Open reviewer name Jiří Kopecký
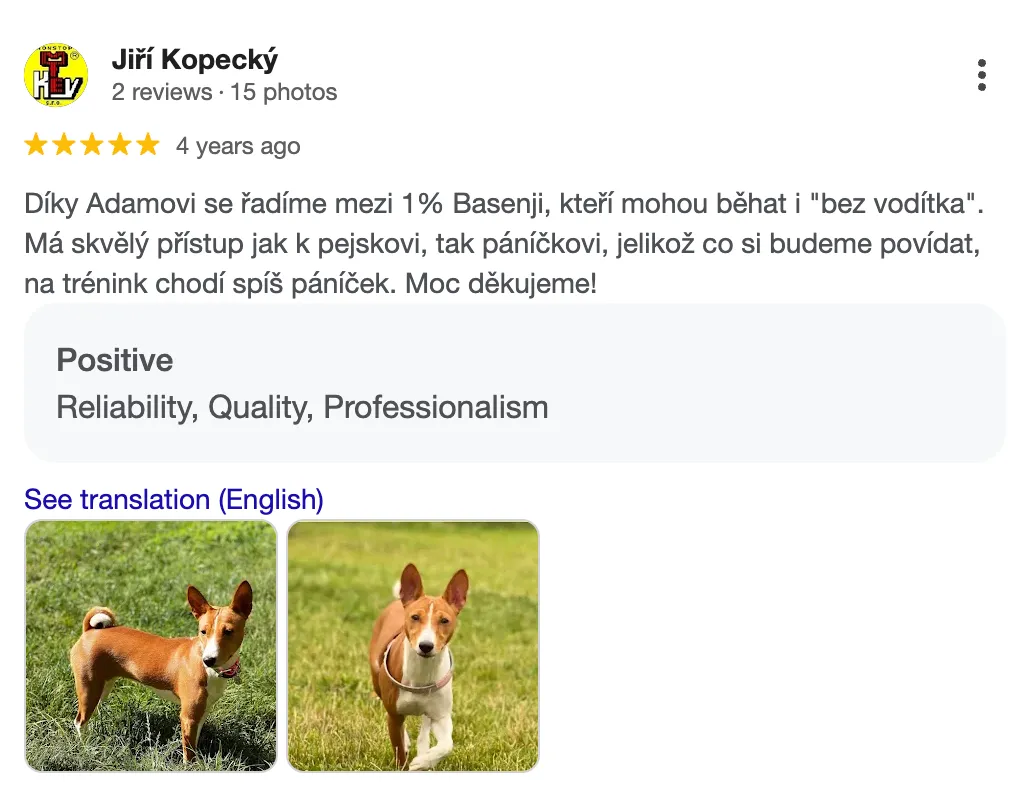 click(194, 60)
